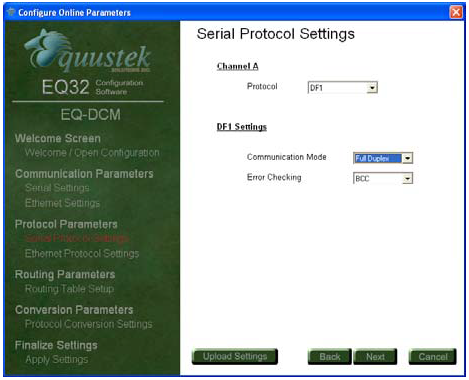Open the Protocol dropdown showing DF1
The height and width of the screenshot is (380, 469).
click(x=342, y=88)
